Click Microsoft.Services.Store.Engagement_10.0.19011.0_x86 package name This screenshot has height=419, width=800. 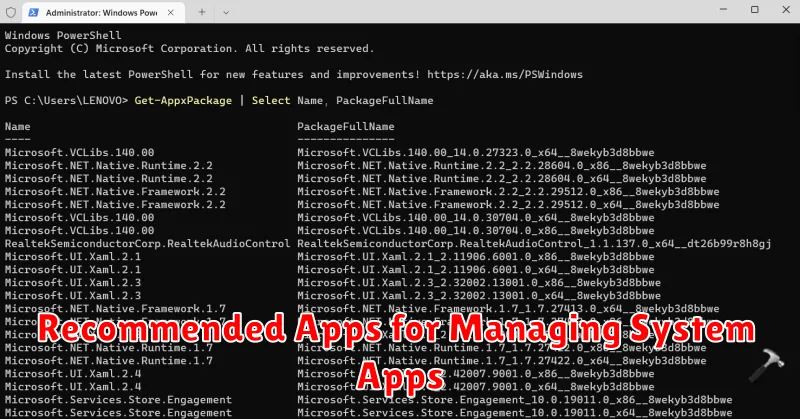tap(515, 400)
